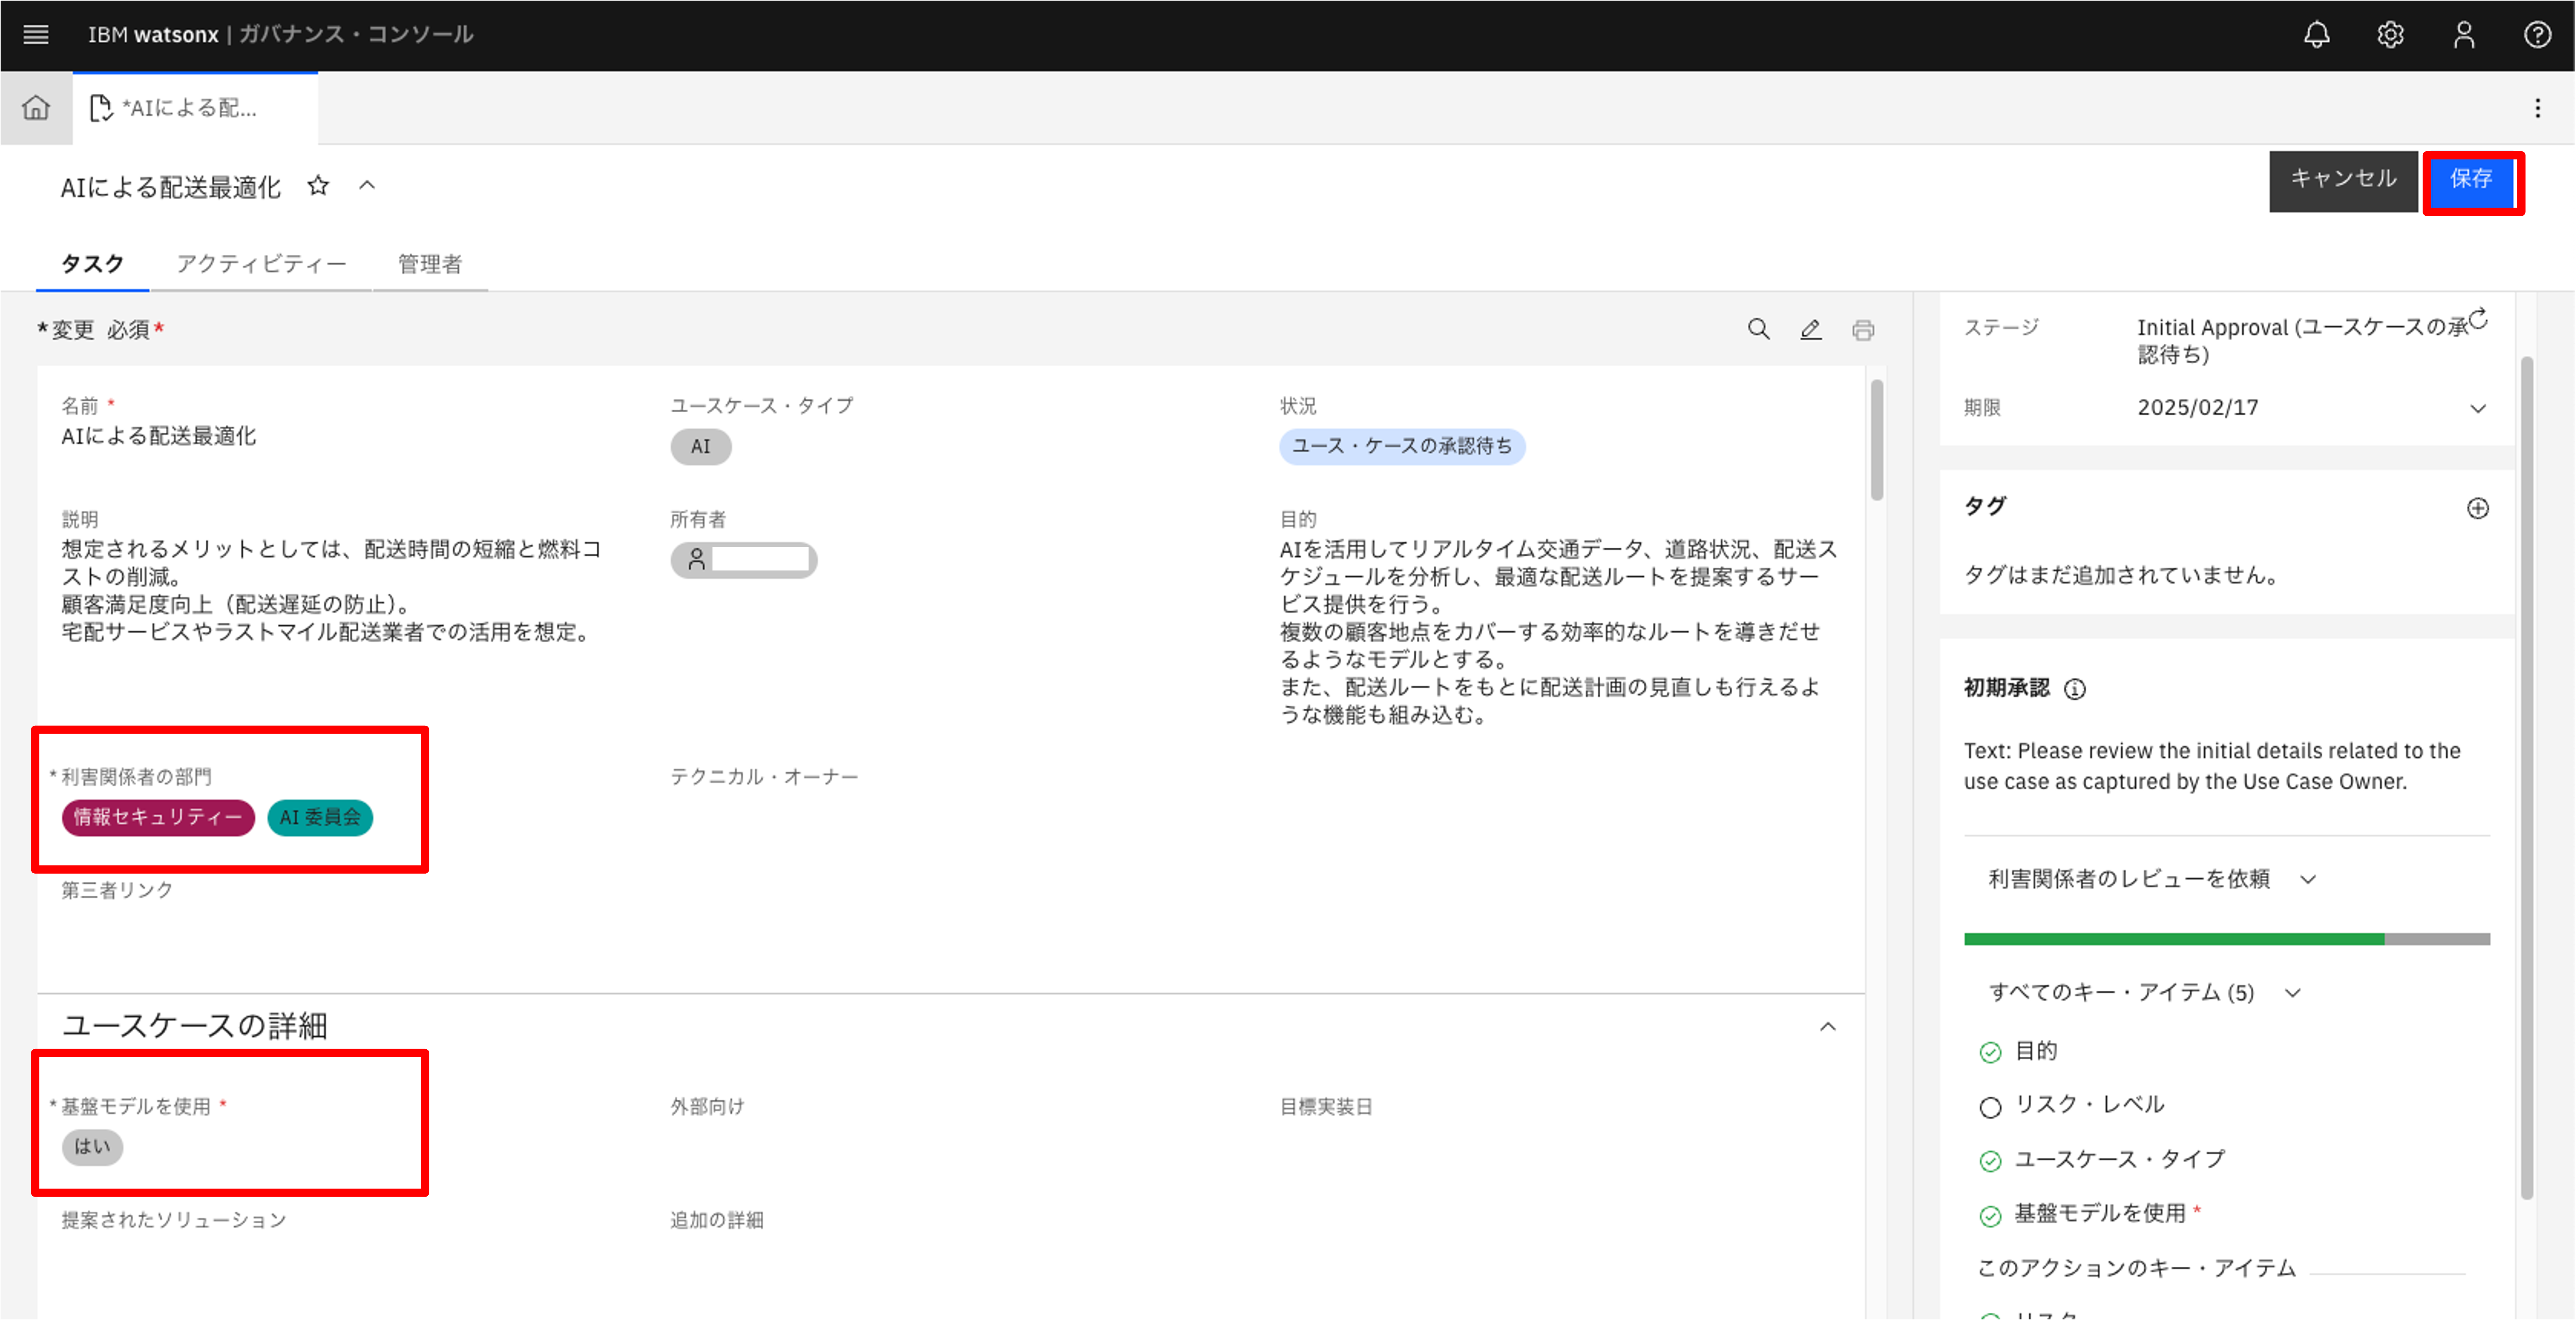Open the settings gear menu
2576x1321 pixels.
click(x=2390, y=35)
